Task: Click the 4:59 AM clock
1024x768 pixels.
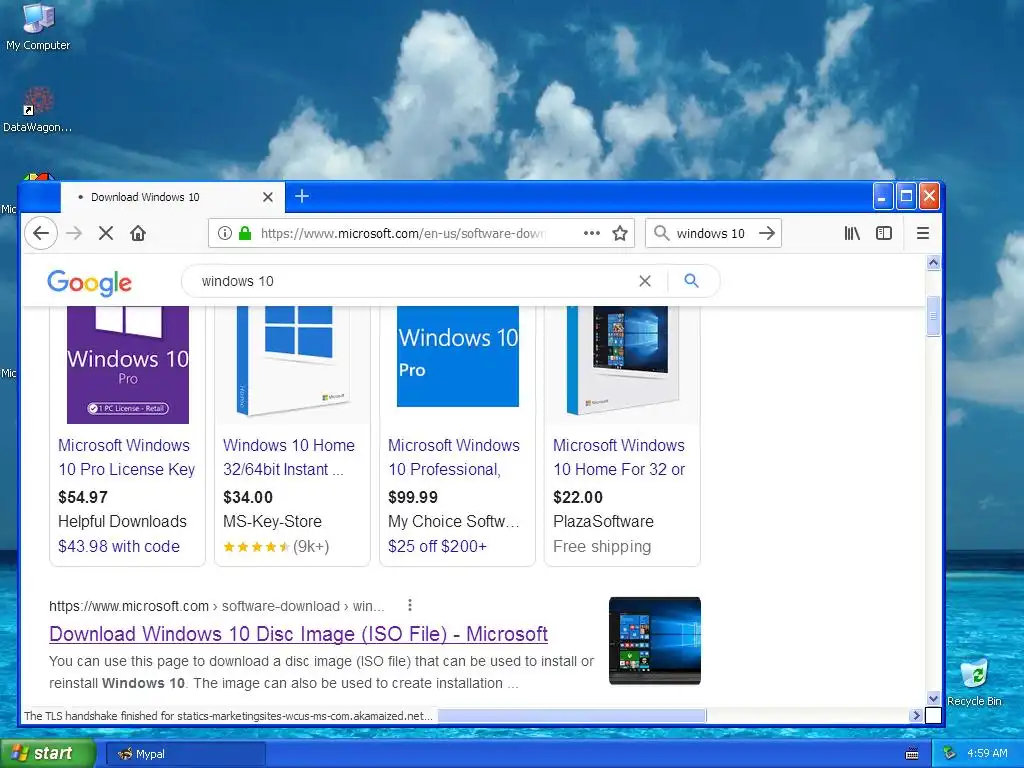Action: pos(987,754)
